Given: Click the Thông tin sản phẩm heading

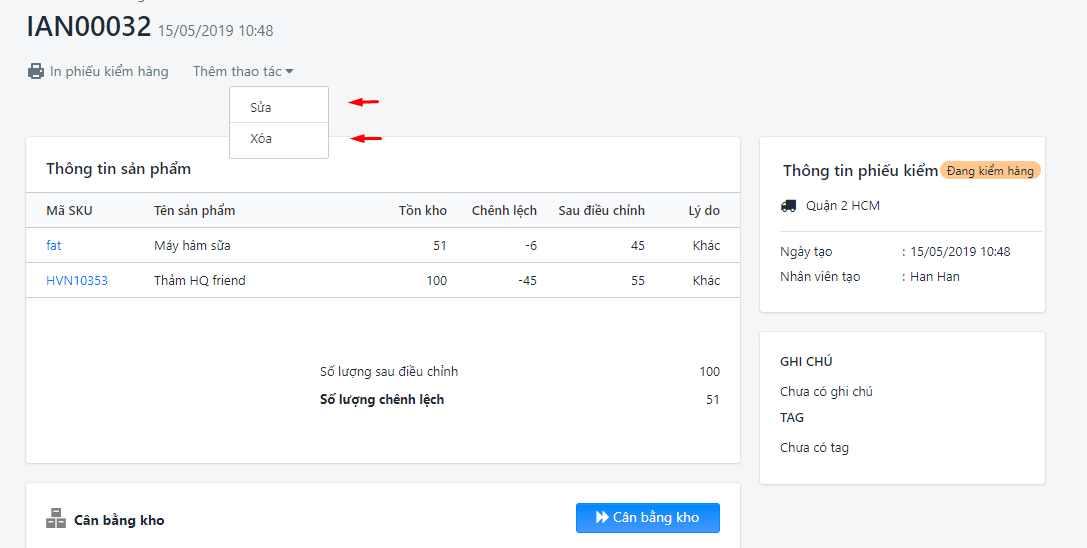Looking at the screenshot, I should (119, 169).
